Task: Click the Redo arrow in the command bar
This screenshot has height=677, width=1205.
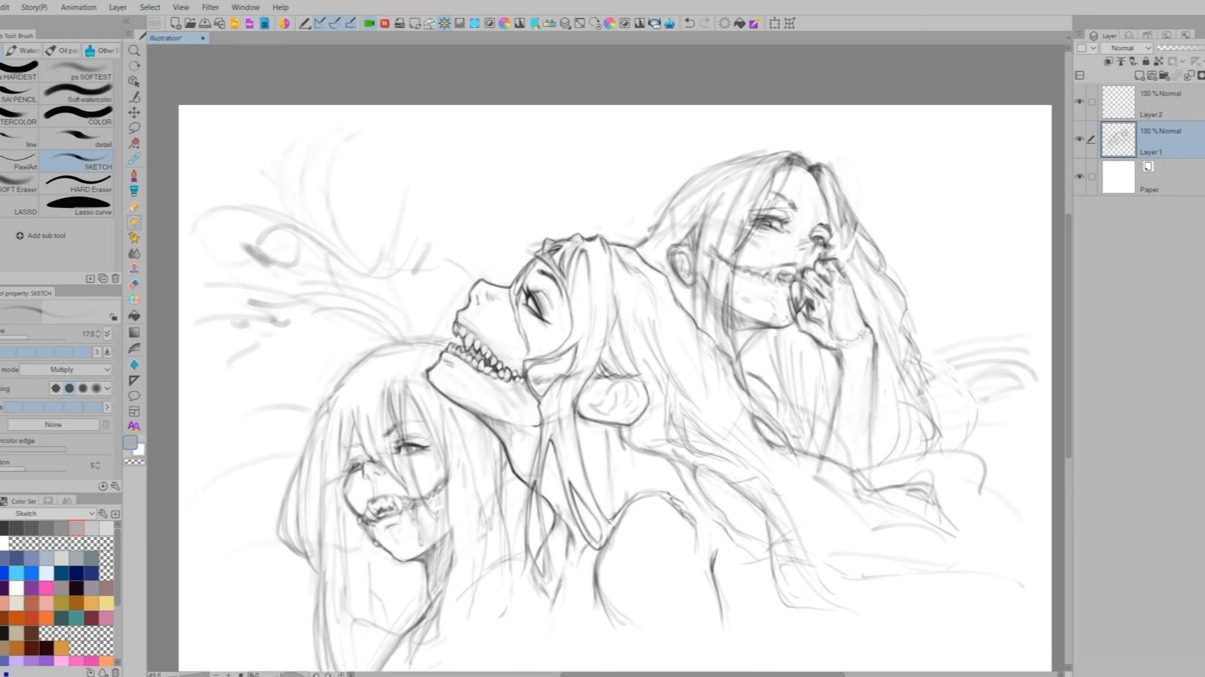Action: 705,23
